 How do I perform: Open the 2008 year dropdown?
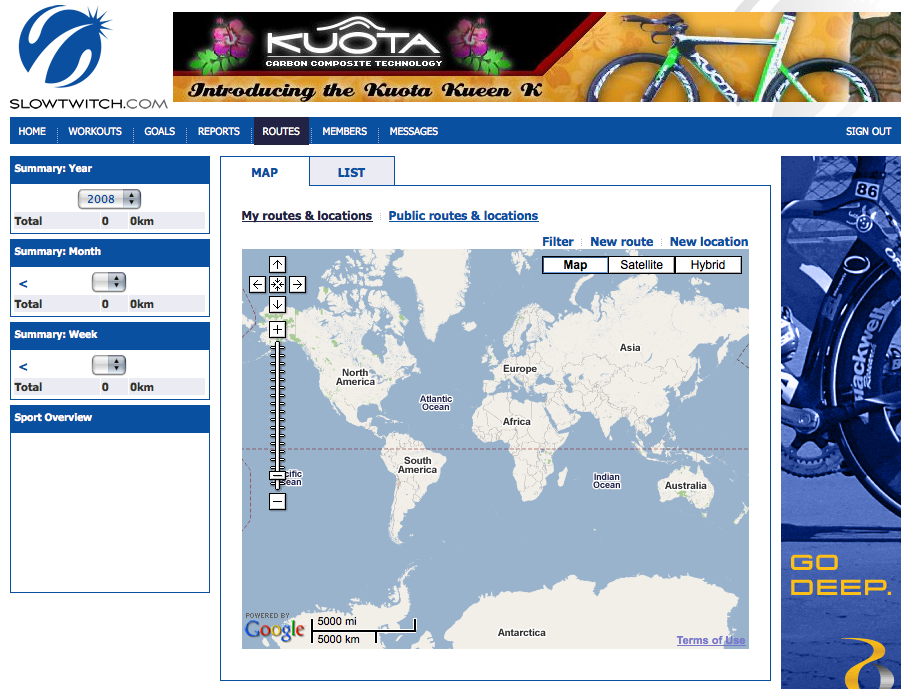[x=109, y=199]
